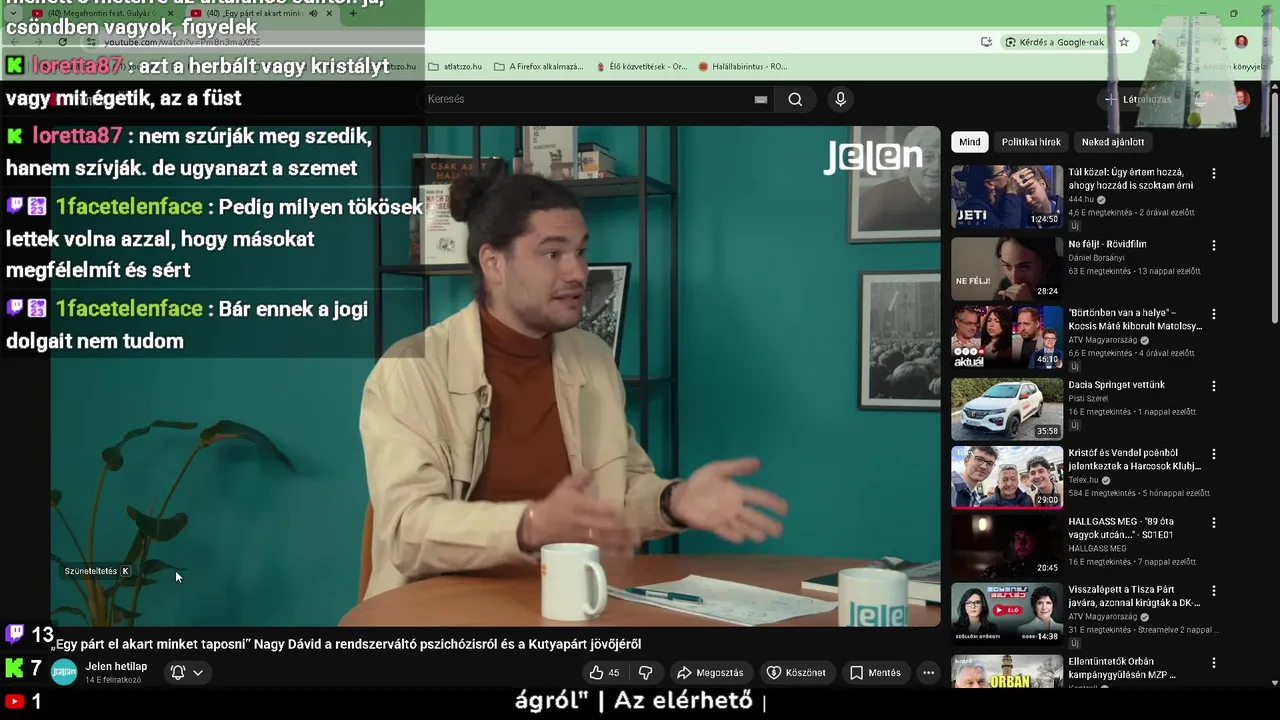The width and height of the screenshot is (1280, 720).
Task: Open the Halállabirintus bookmark
Action: tap(742, 67)
